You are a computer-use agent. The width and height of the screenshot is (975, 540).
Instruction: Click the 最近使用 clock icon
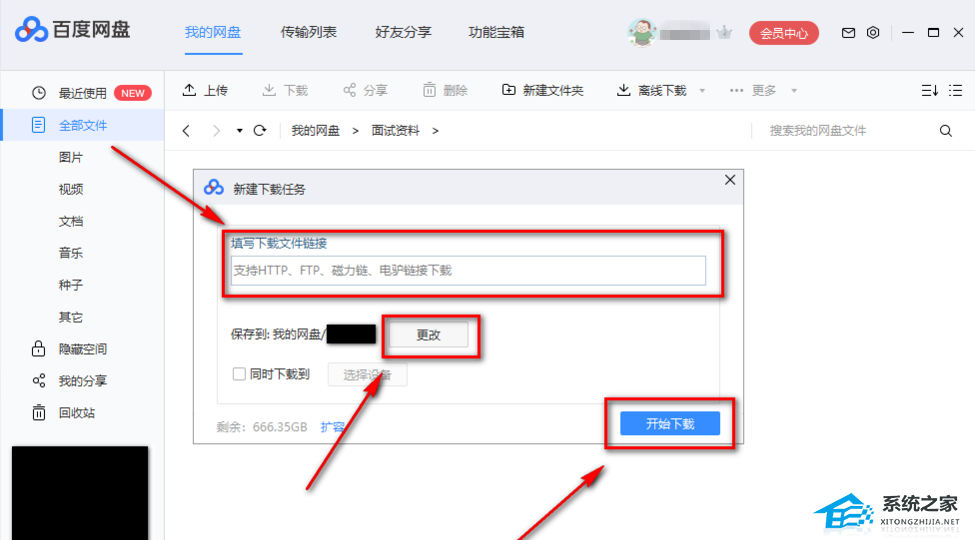point(39,93)
